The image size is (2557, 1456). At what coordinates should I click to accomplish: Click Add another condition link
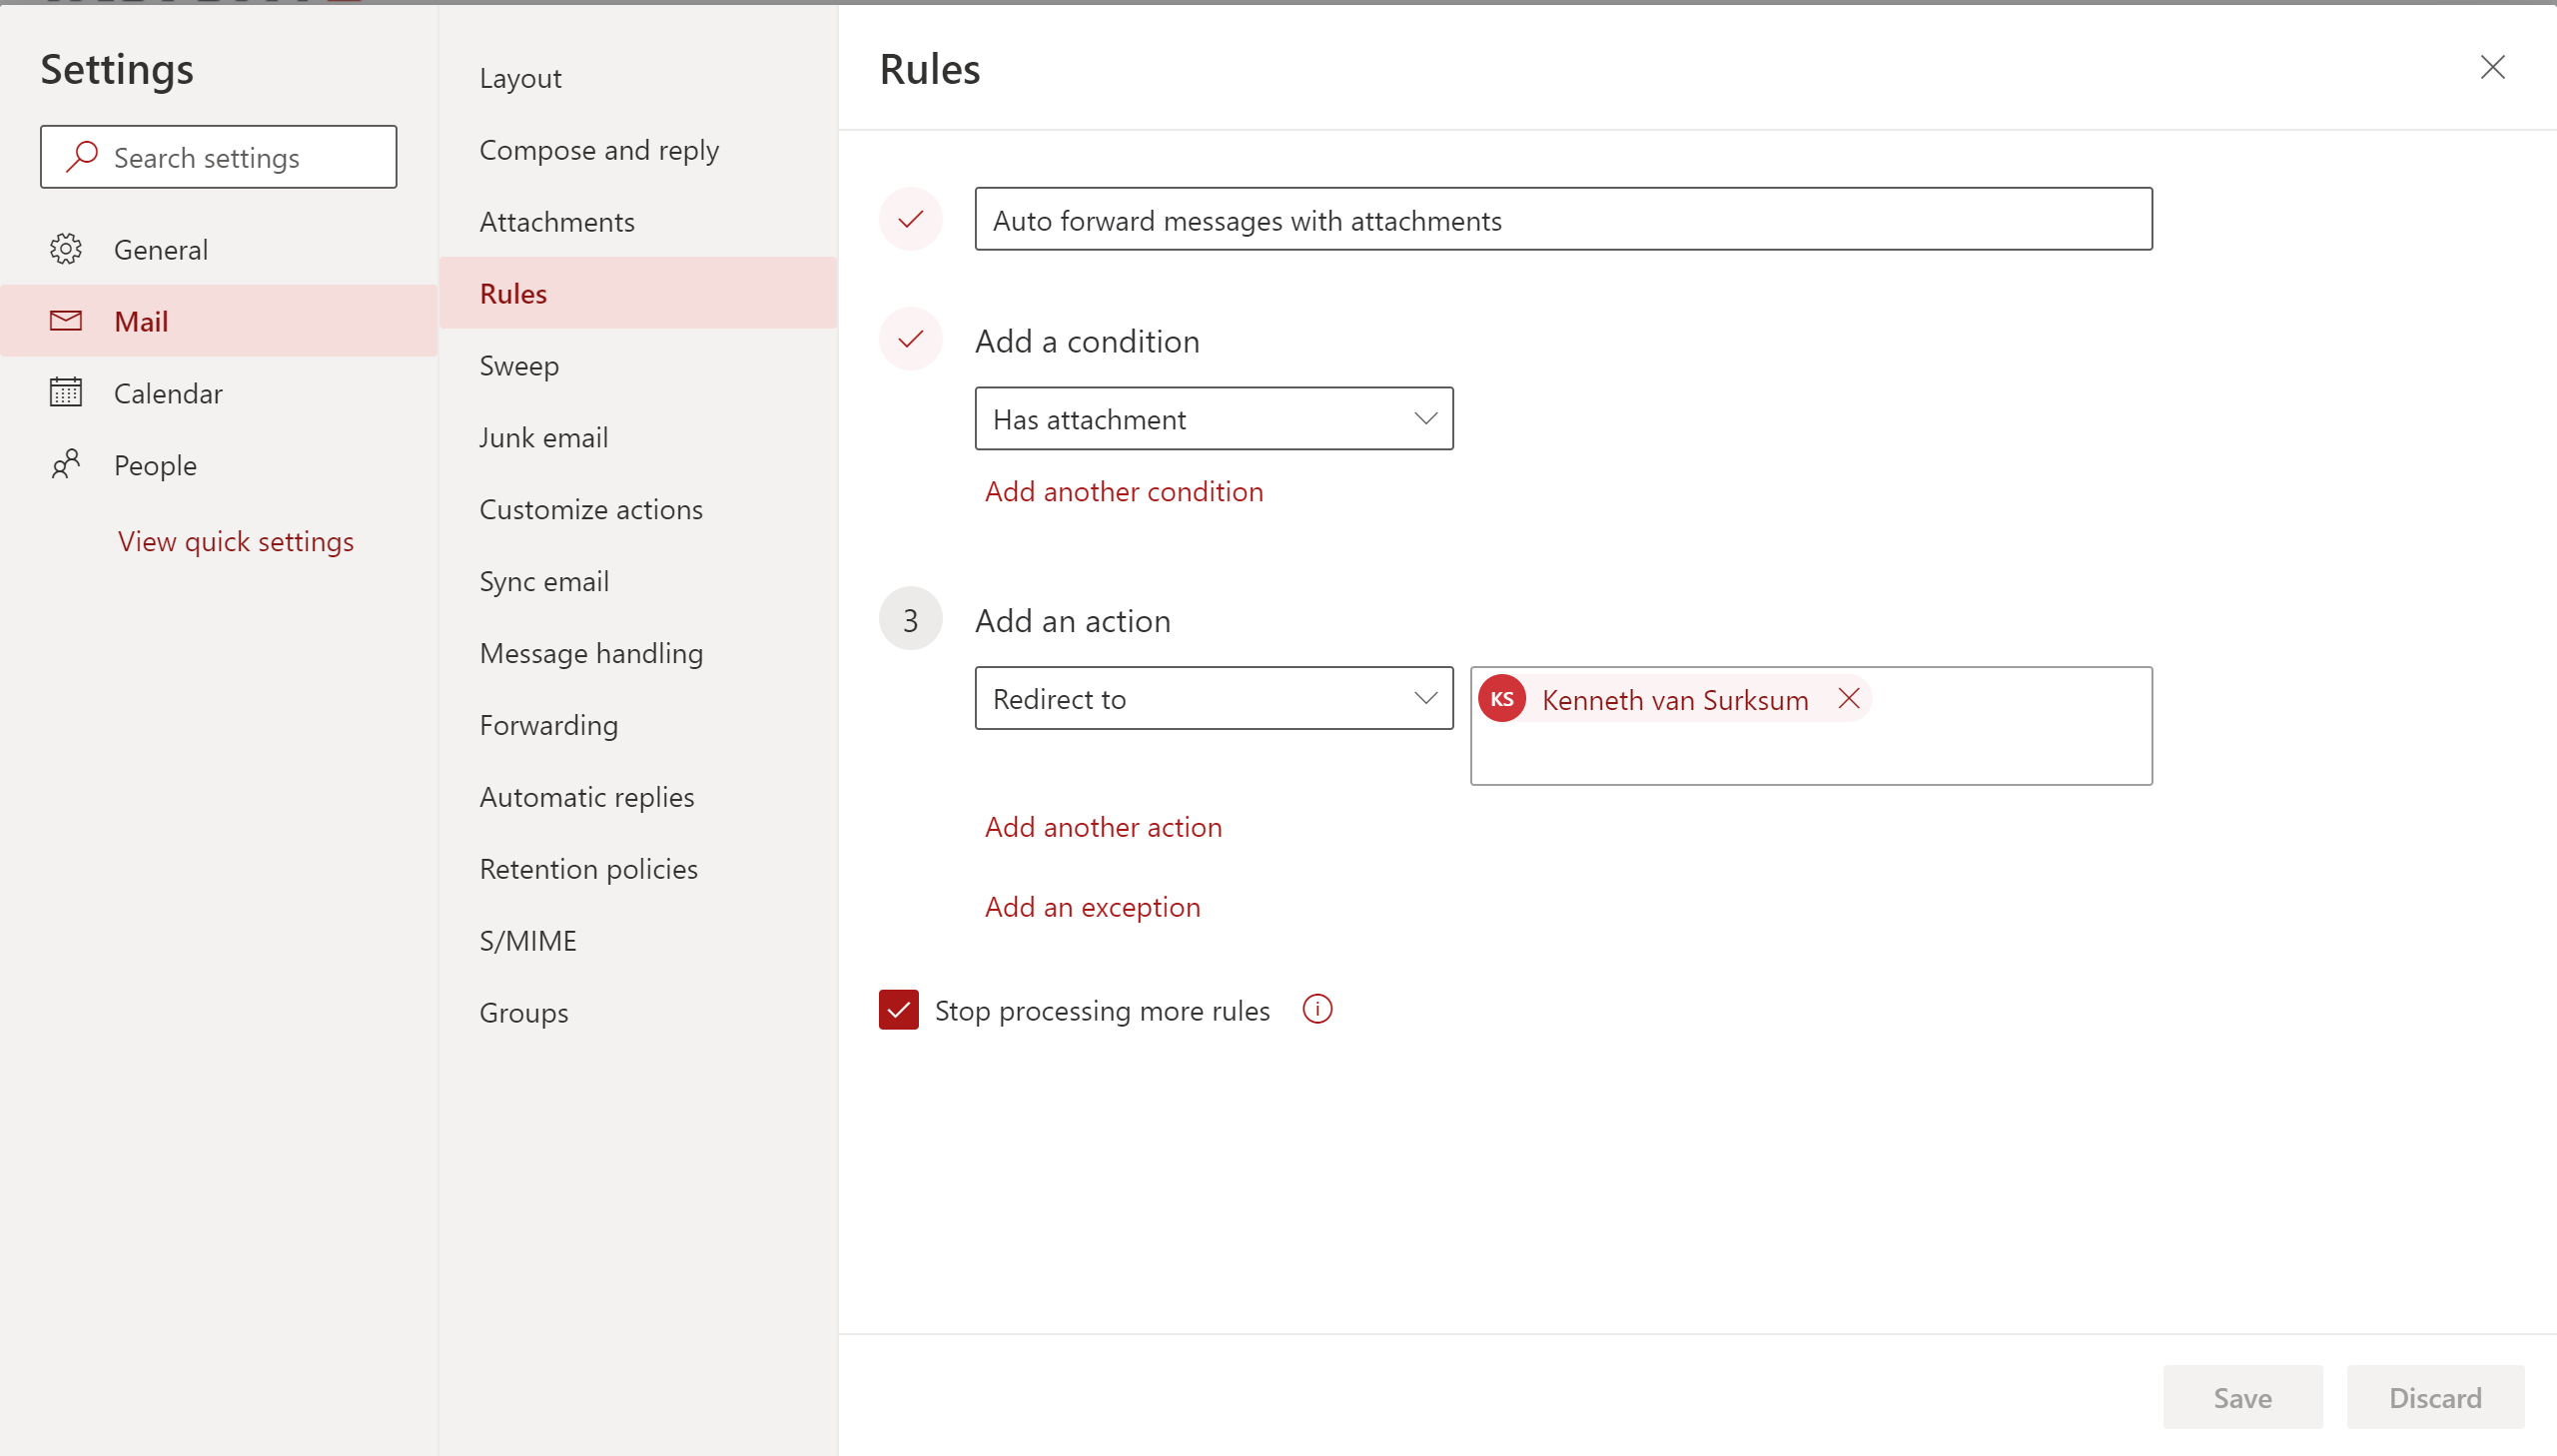pyautogui.click(x=1124, y=491)
